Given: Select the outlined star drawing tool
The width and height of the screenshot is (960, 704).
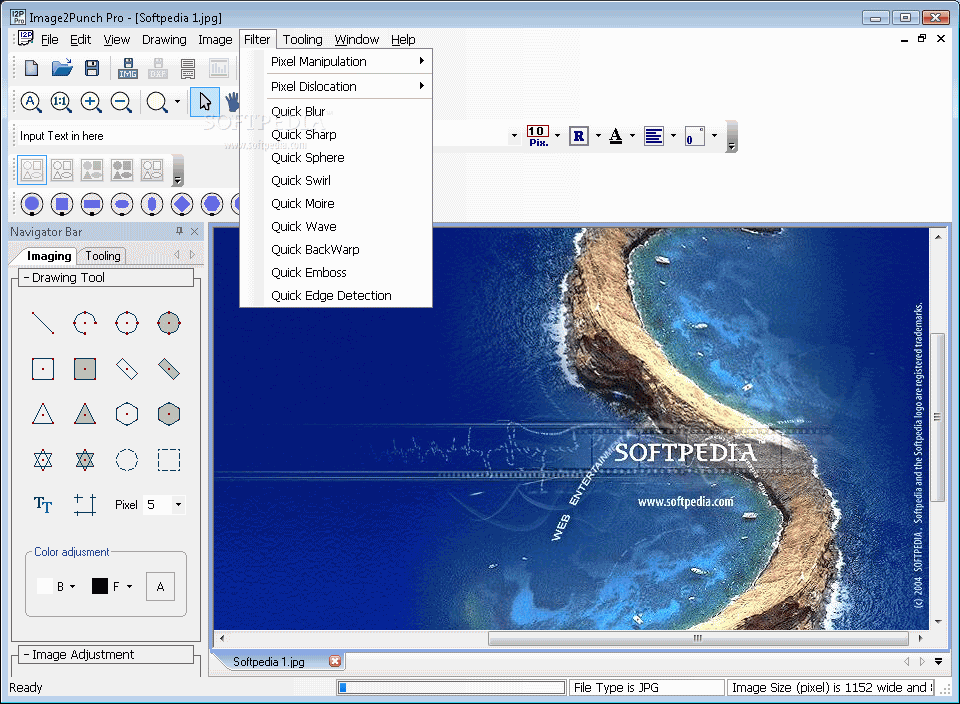Looking at the screenshot, I should click(x=43, y=460).
